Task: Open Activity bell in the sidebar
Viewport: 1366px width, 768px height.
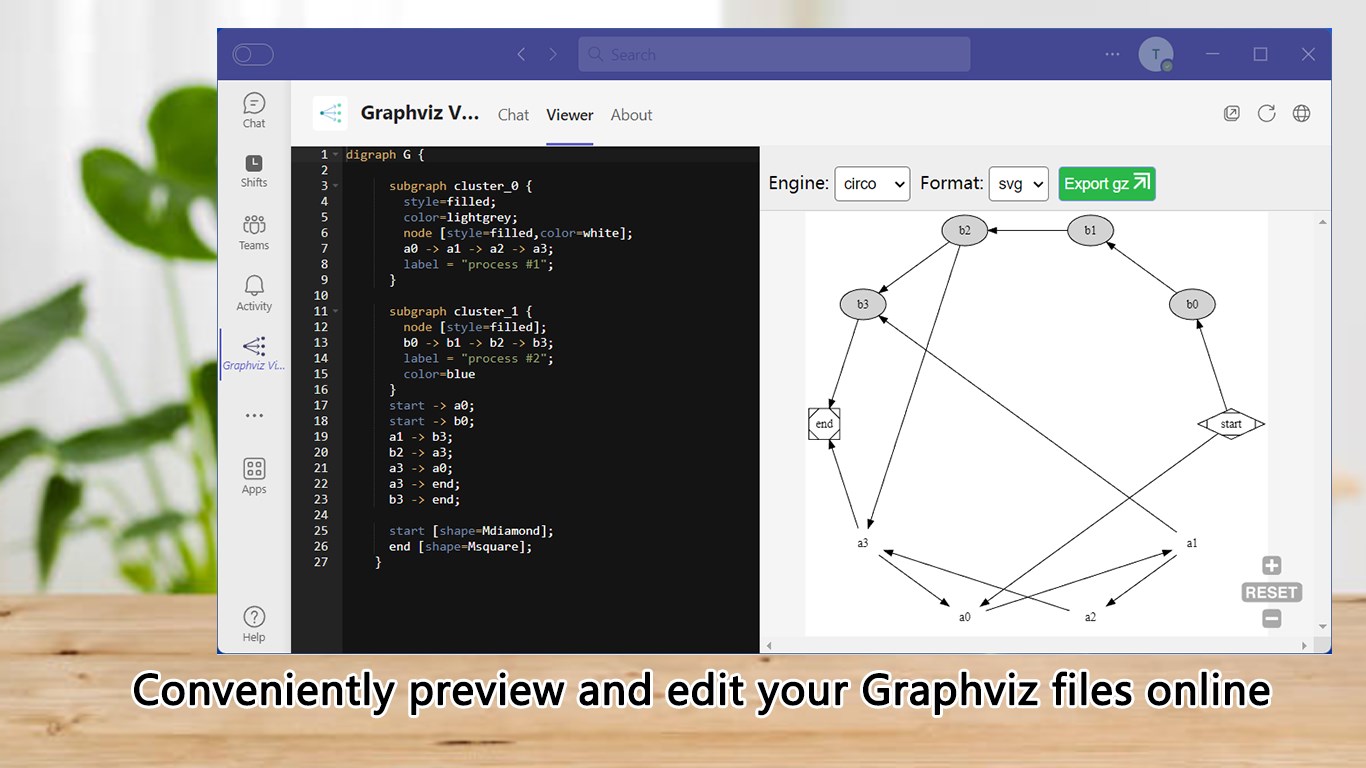Action: [x=254, y=294]
